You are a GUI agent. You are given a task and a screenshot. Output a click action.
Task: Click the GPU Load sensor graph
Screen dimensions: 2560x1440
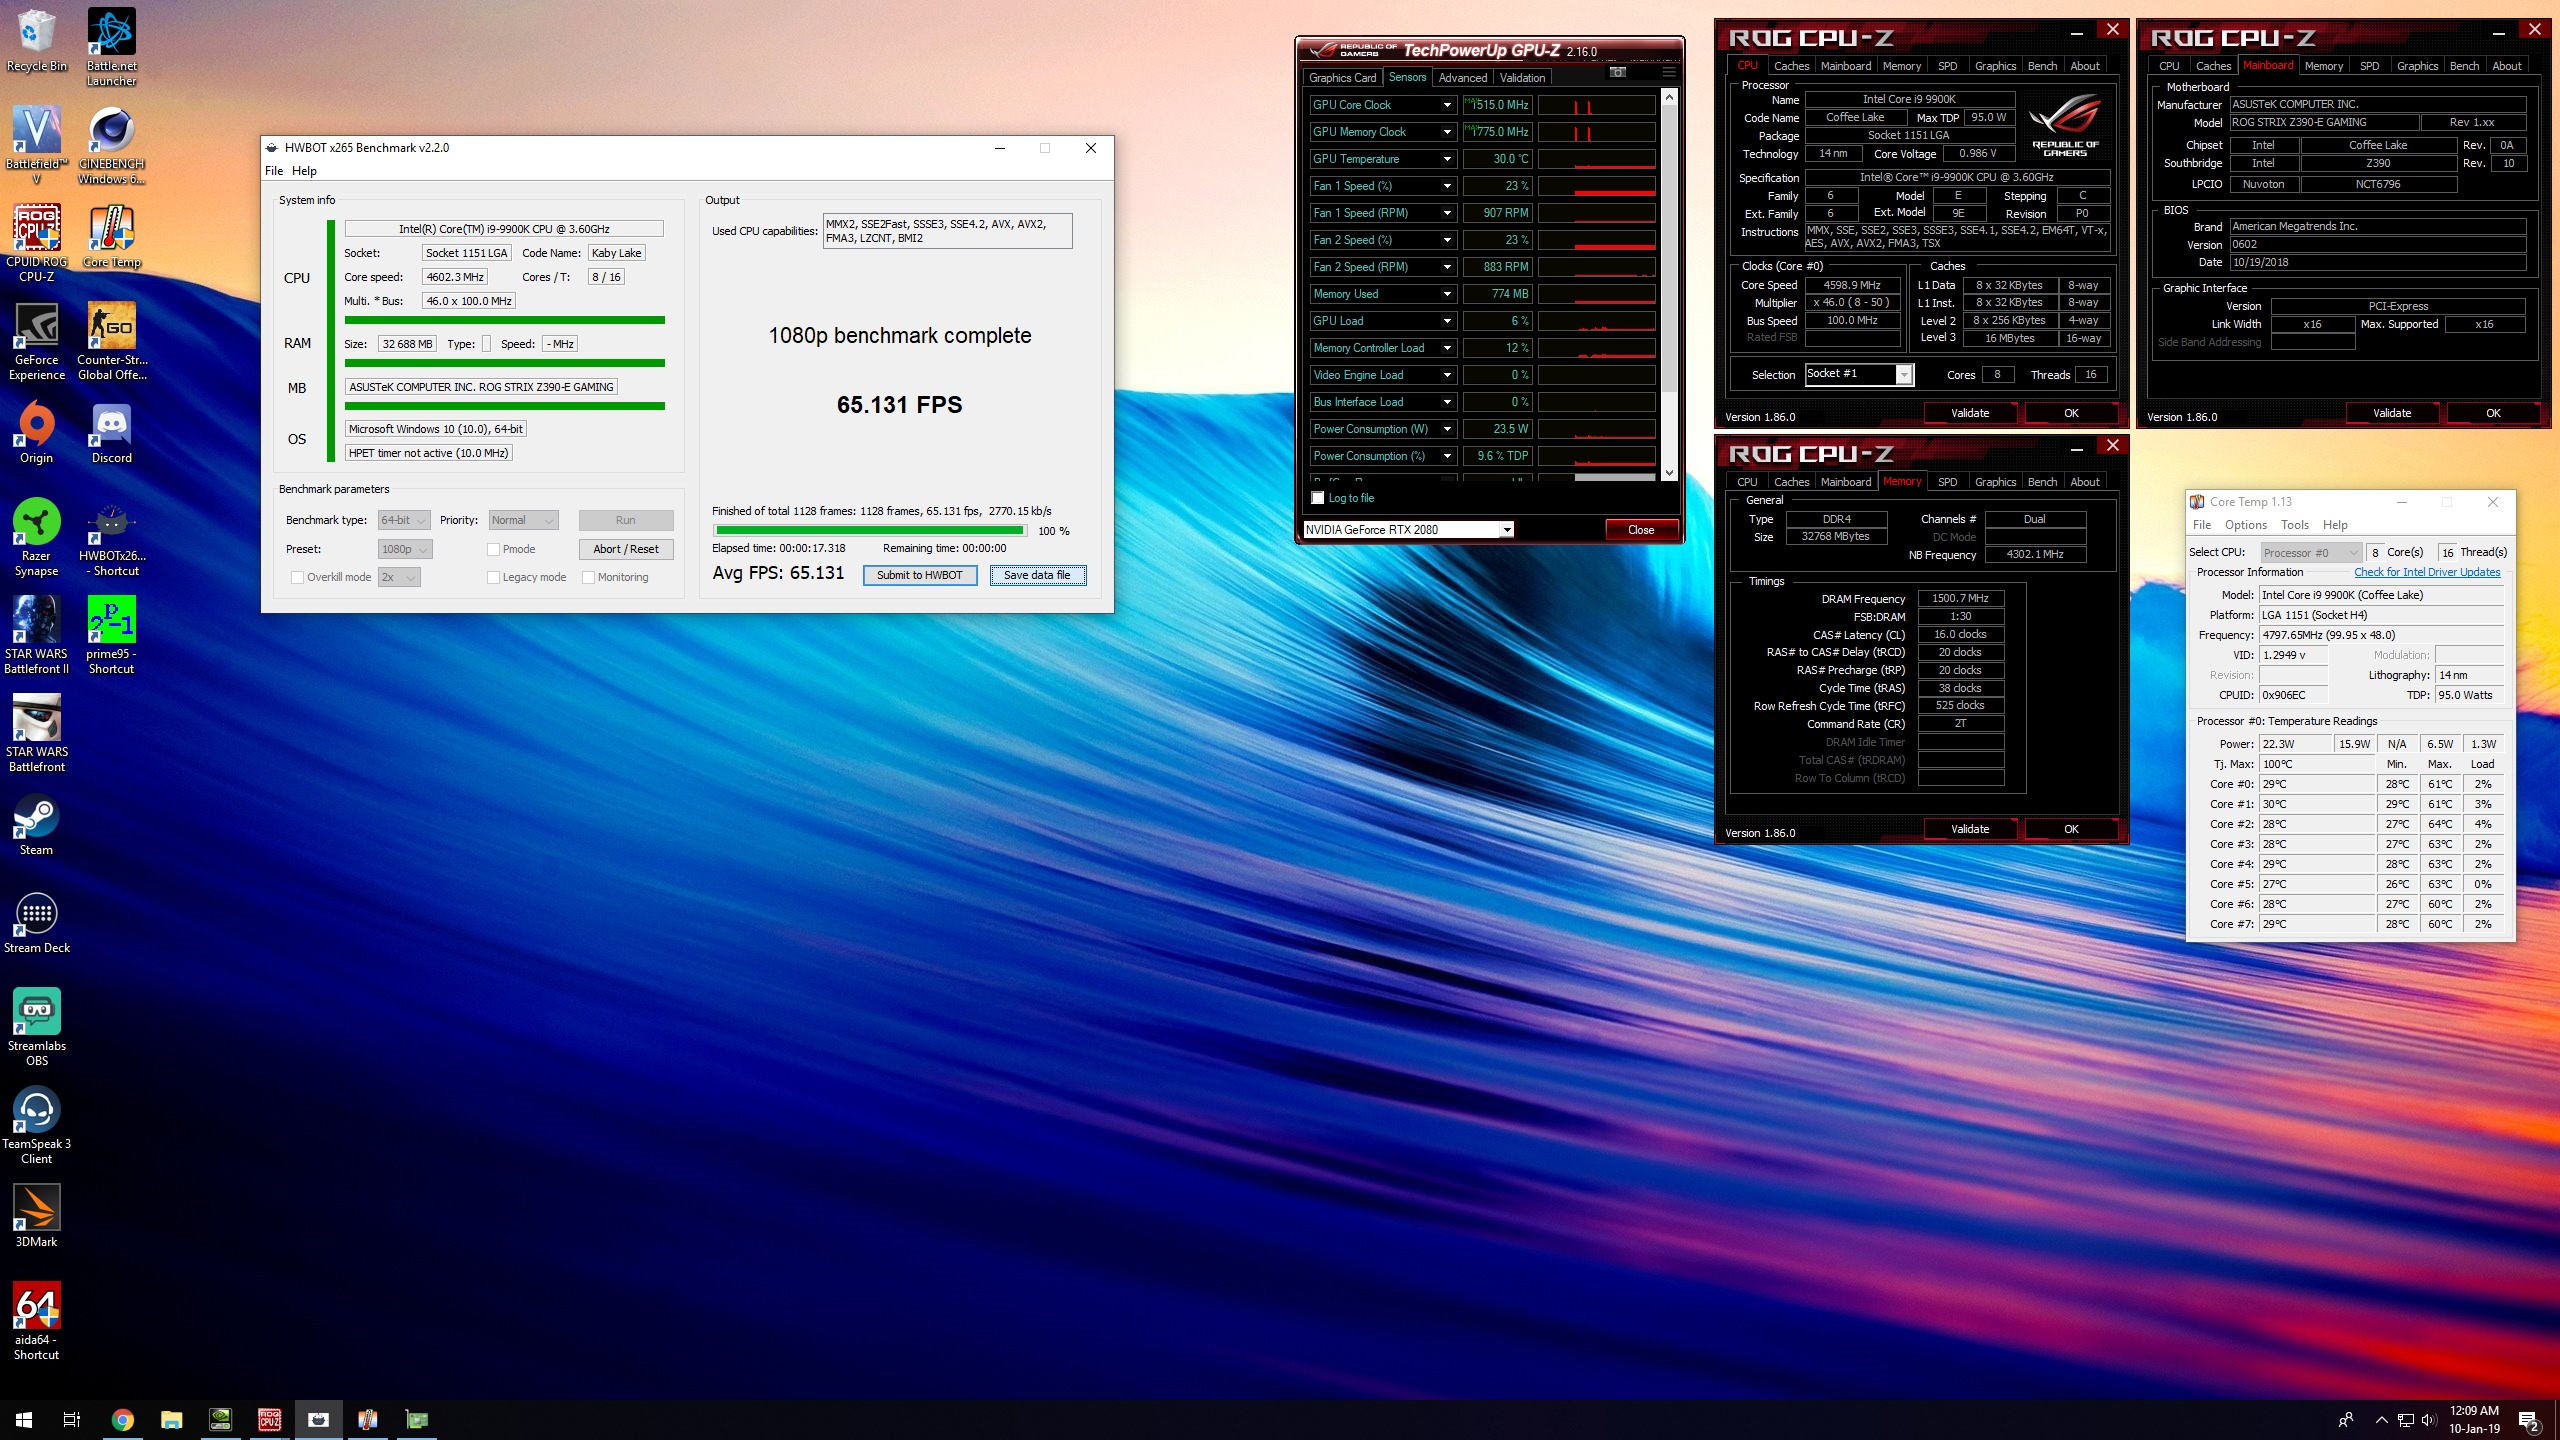coord(1596,321)
